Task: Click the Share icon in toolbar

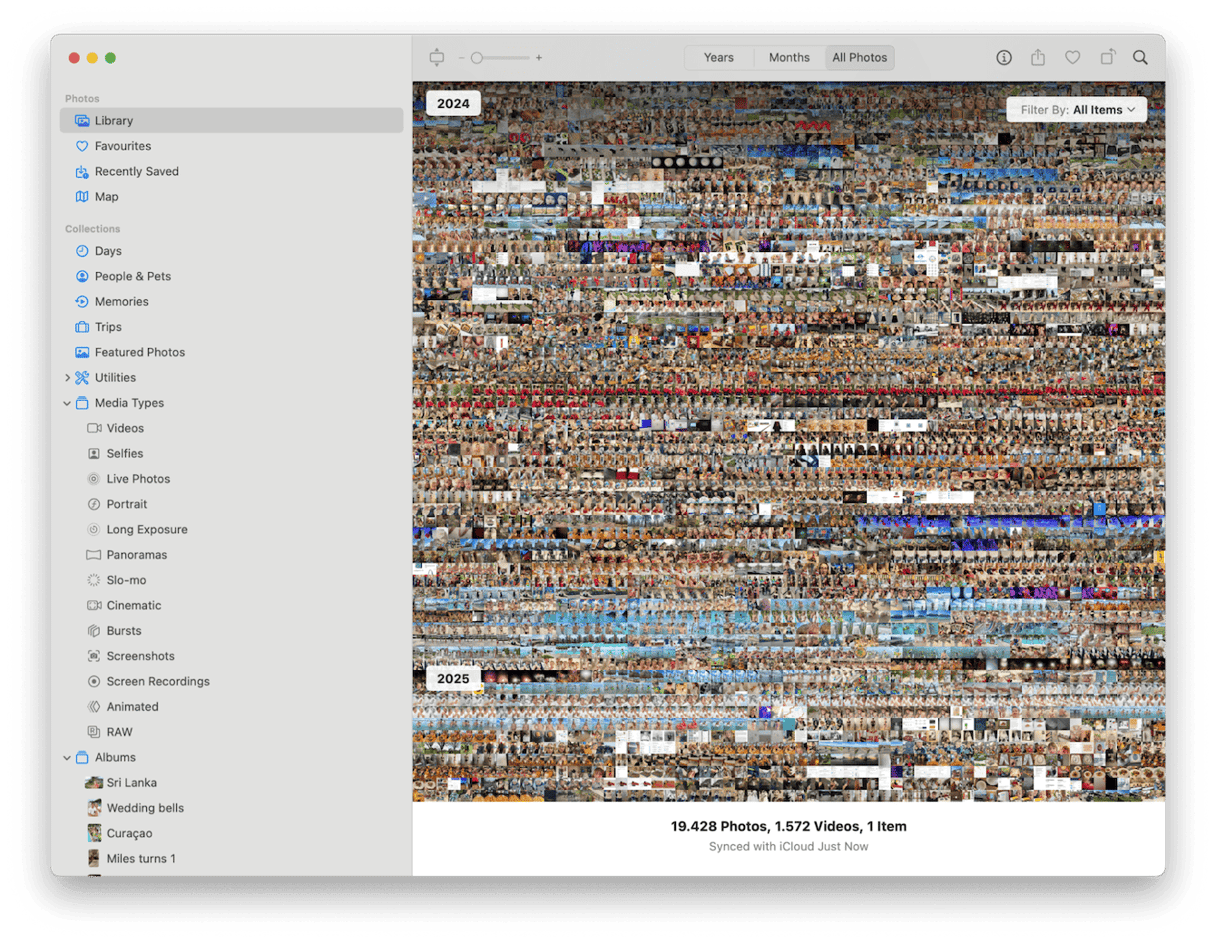Action: 1038,58
